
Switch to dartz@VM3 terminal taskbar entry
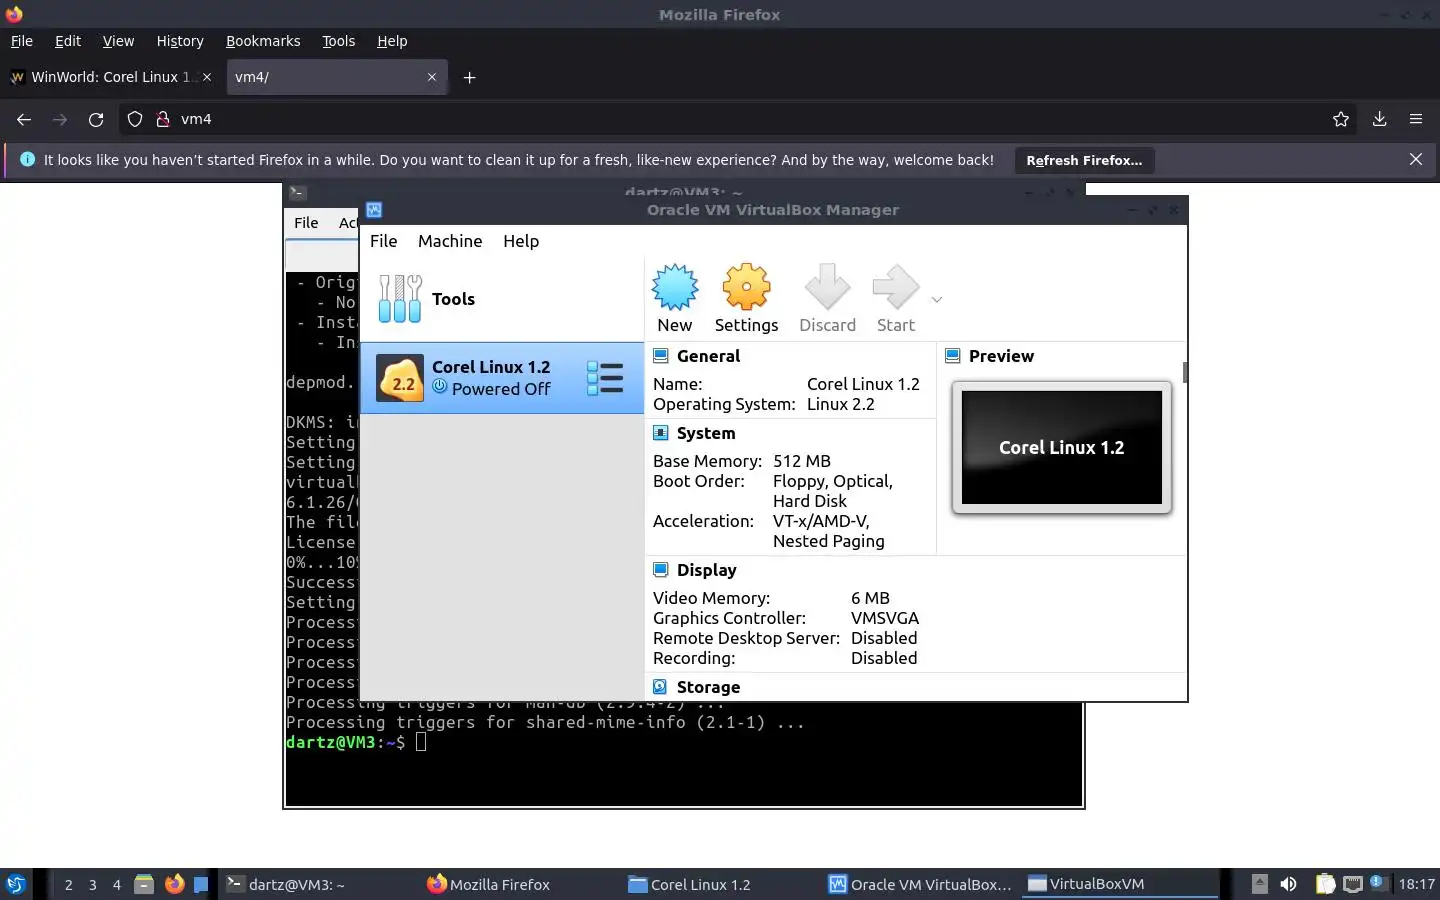pos(318,884)
